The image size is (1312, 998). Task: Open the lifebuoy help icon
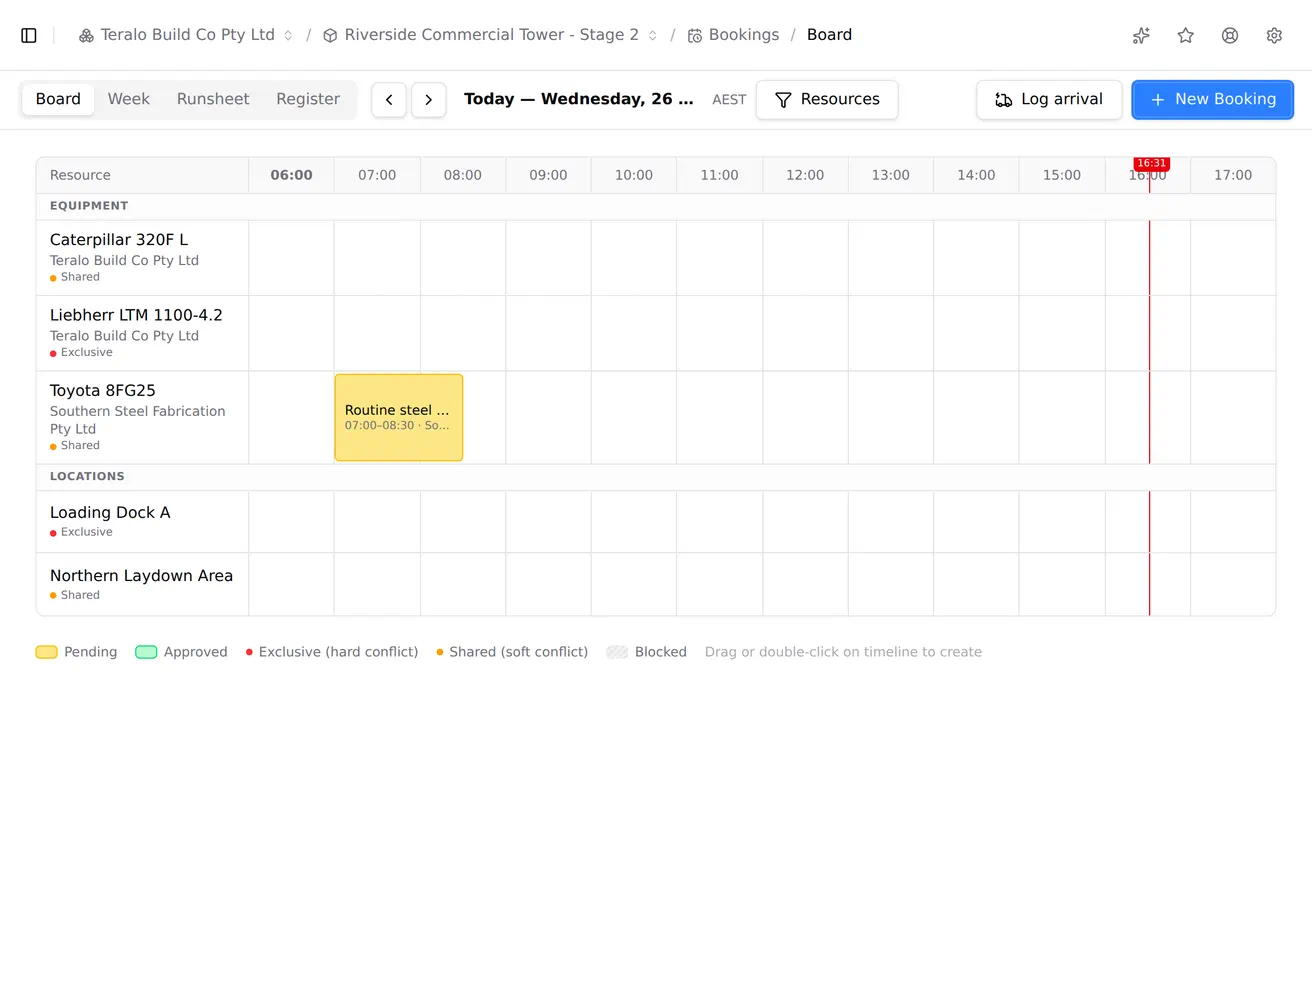(1230, 35)
